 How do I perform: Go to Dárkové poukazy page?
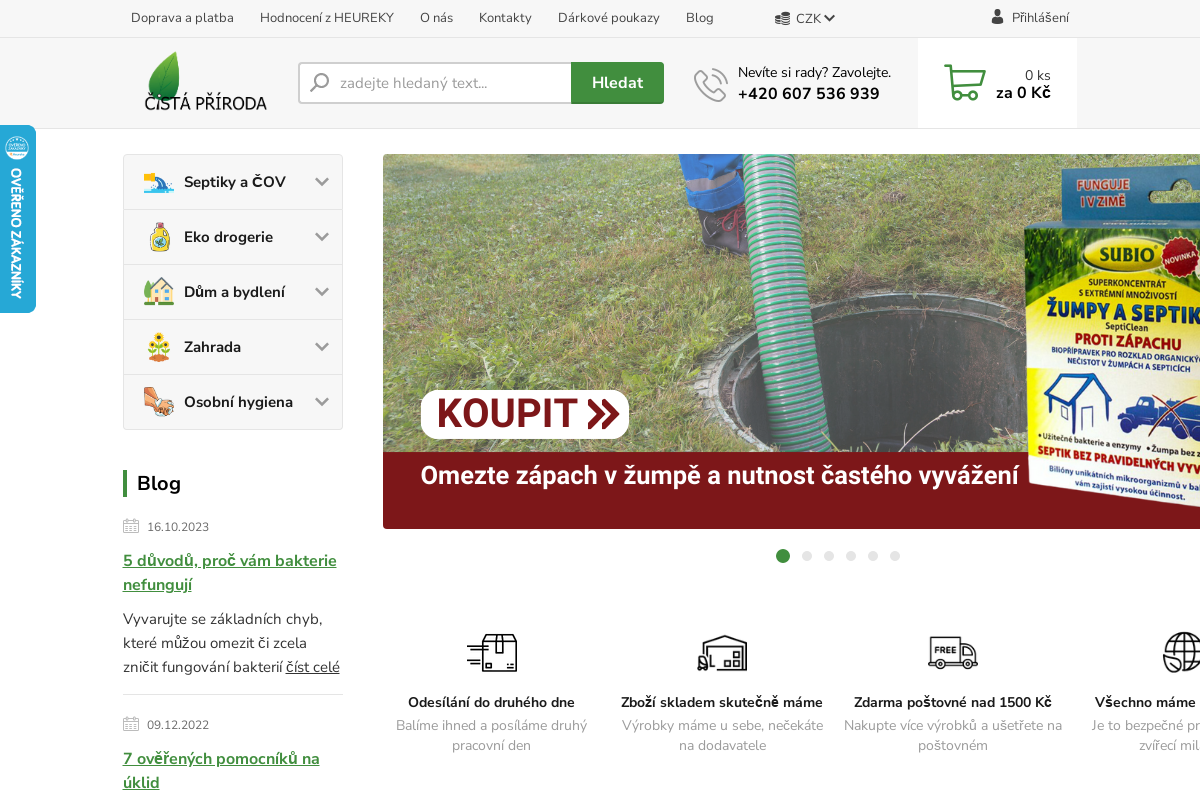pyautogui.click(x=608, y=18)
